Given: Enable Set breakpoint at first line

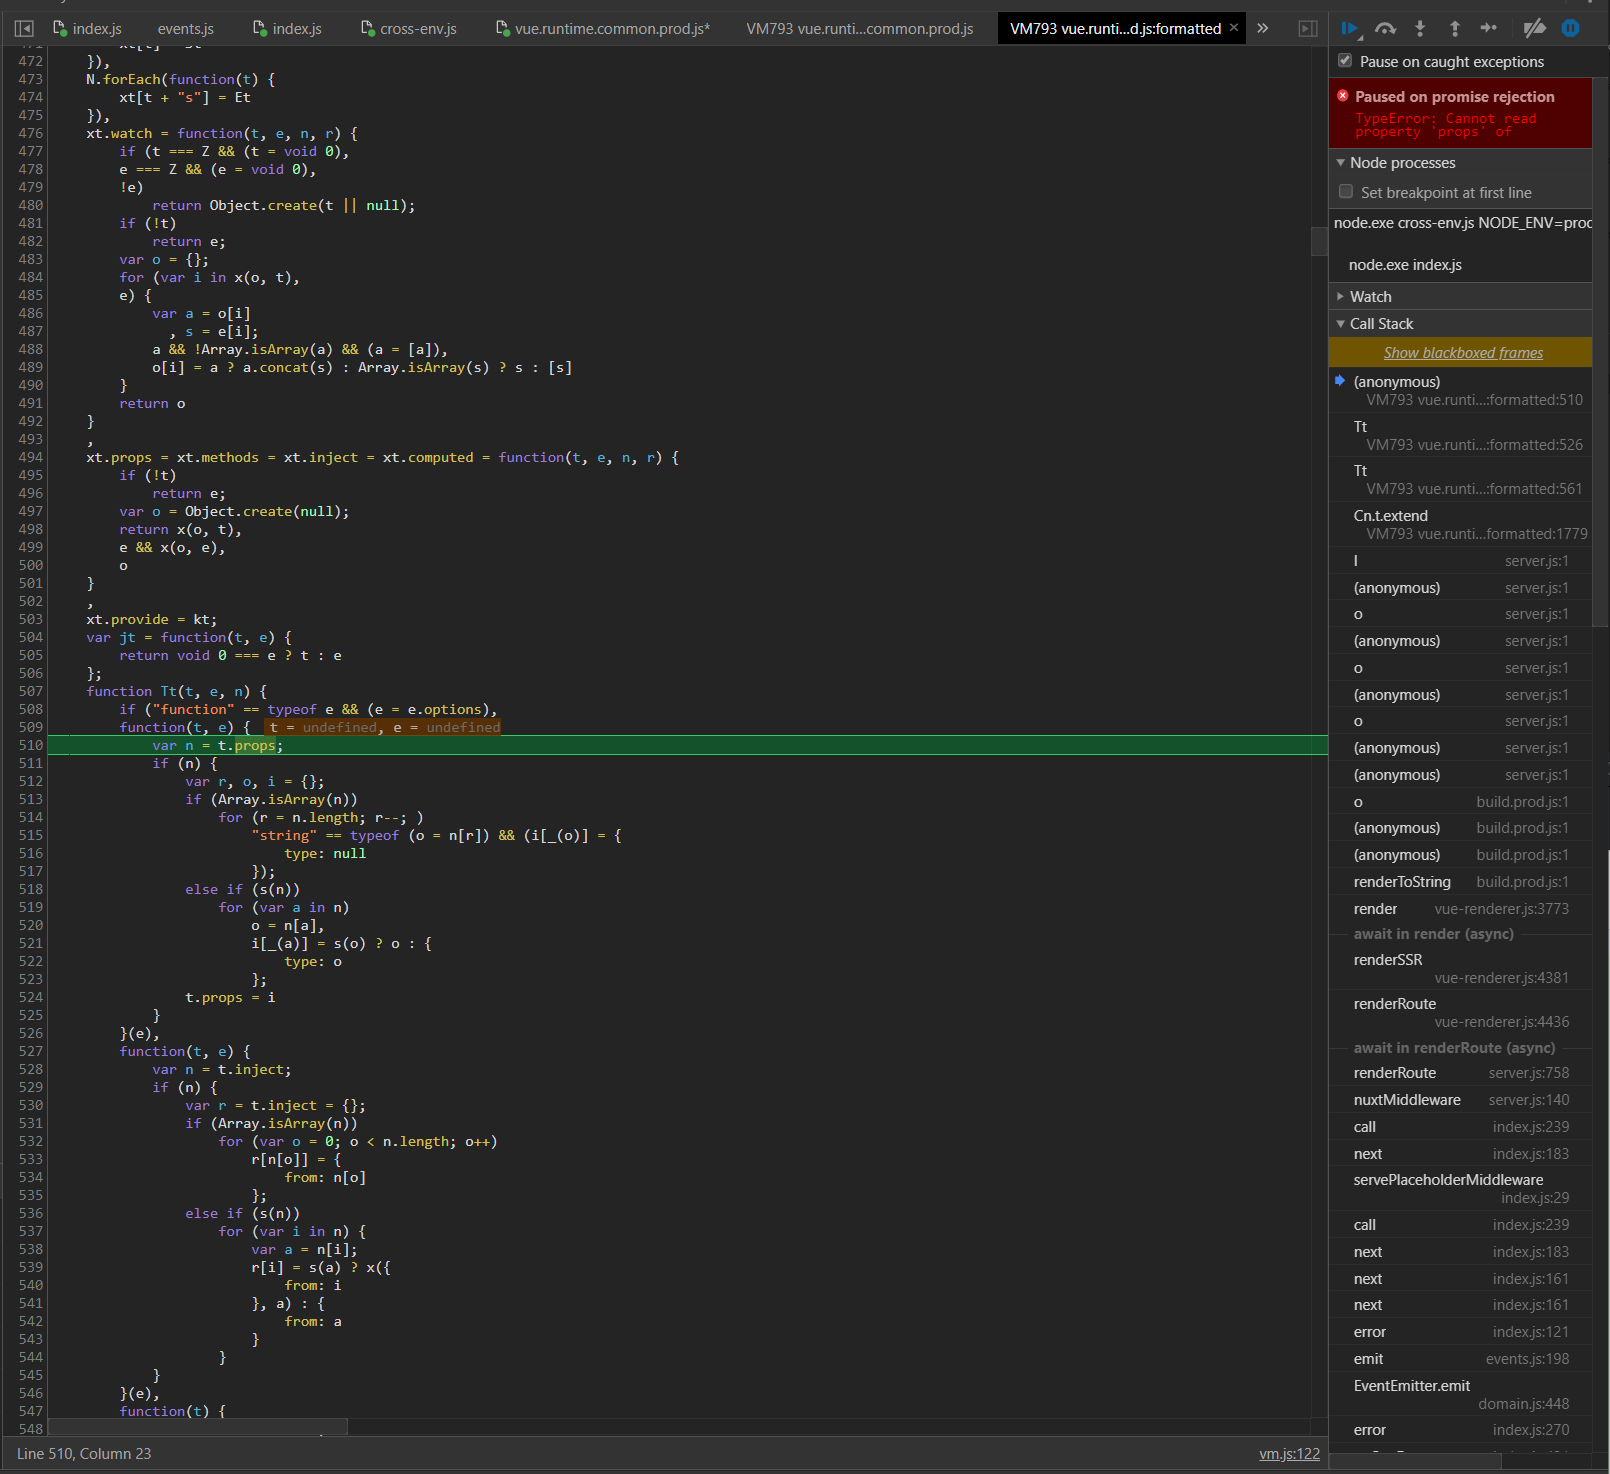Looking at the screenshot, I should [1346, 192].
